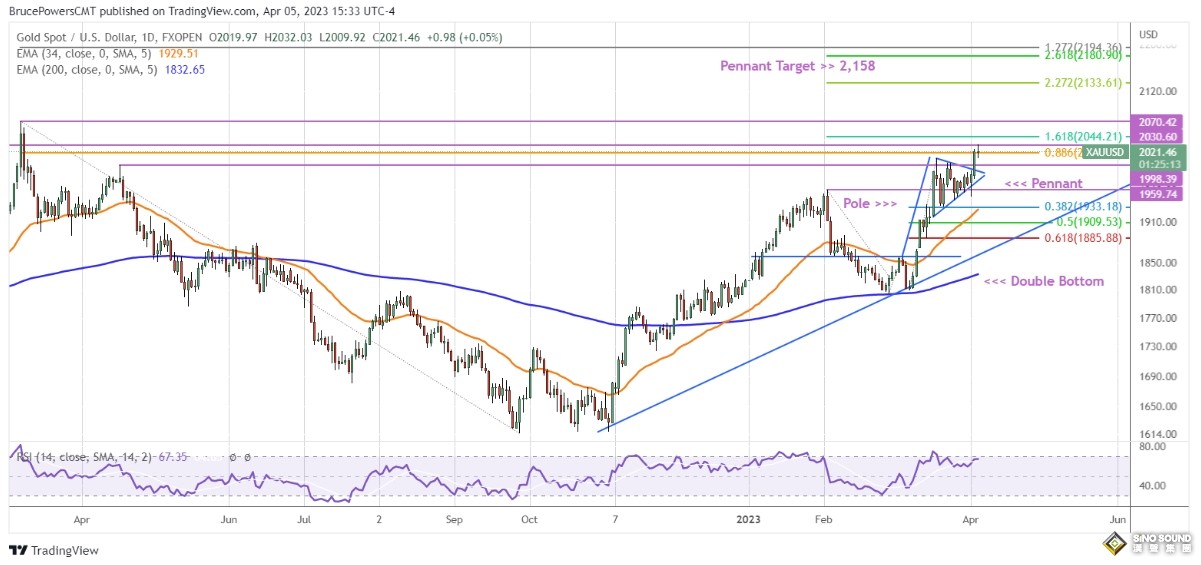
Task: Click the 2023 year label on time axis
Action: click(750, 520)
